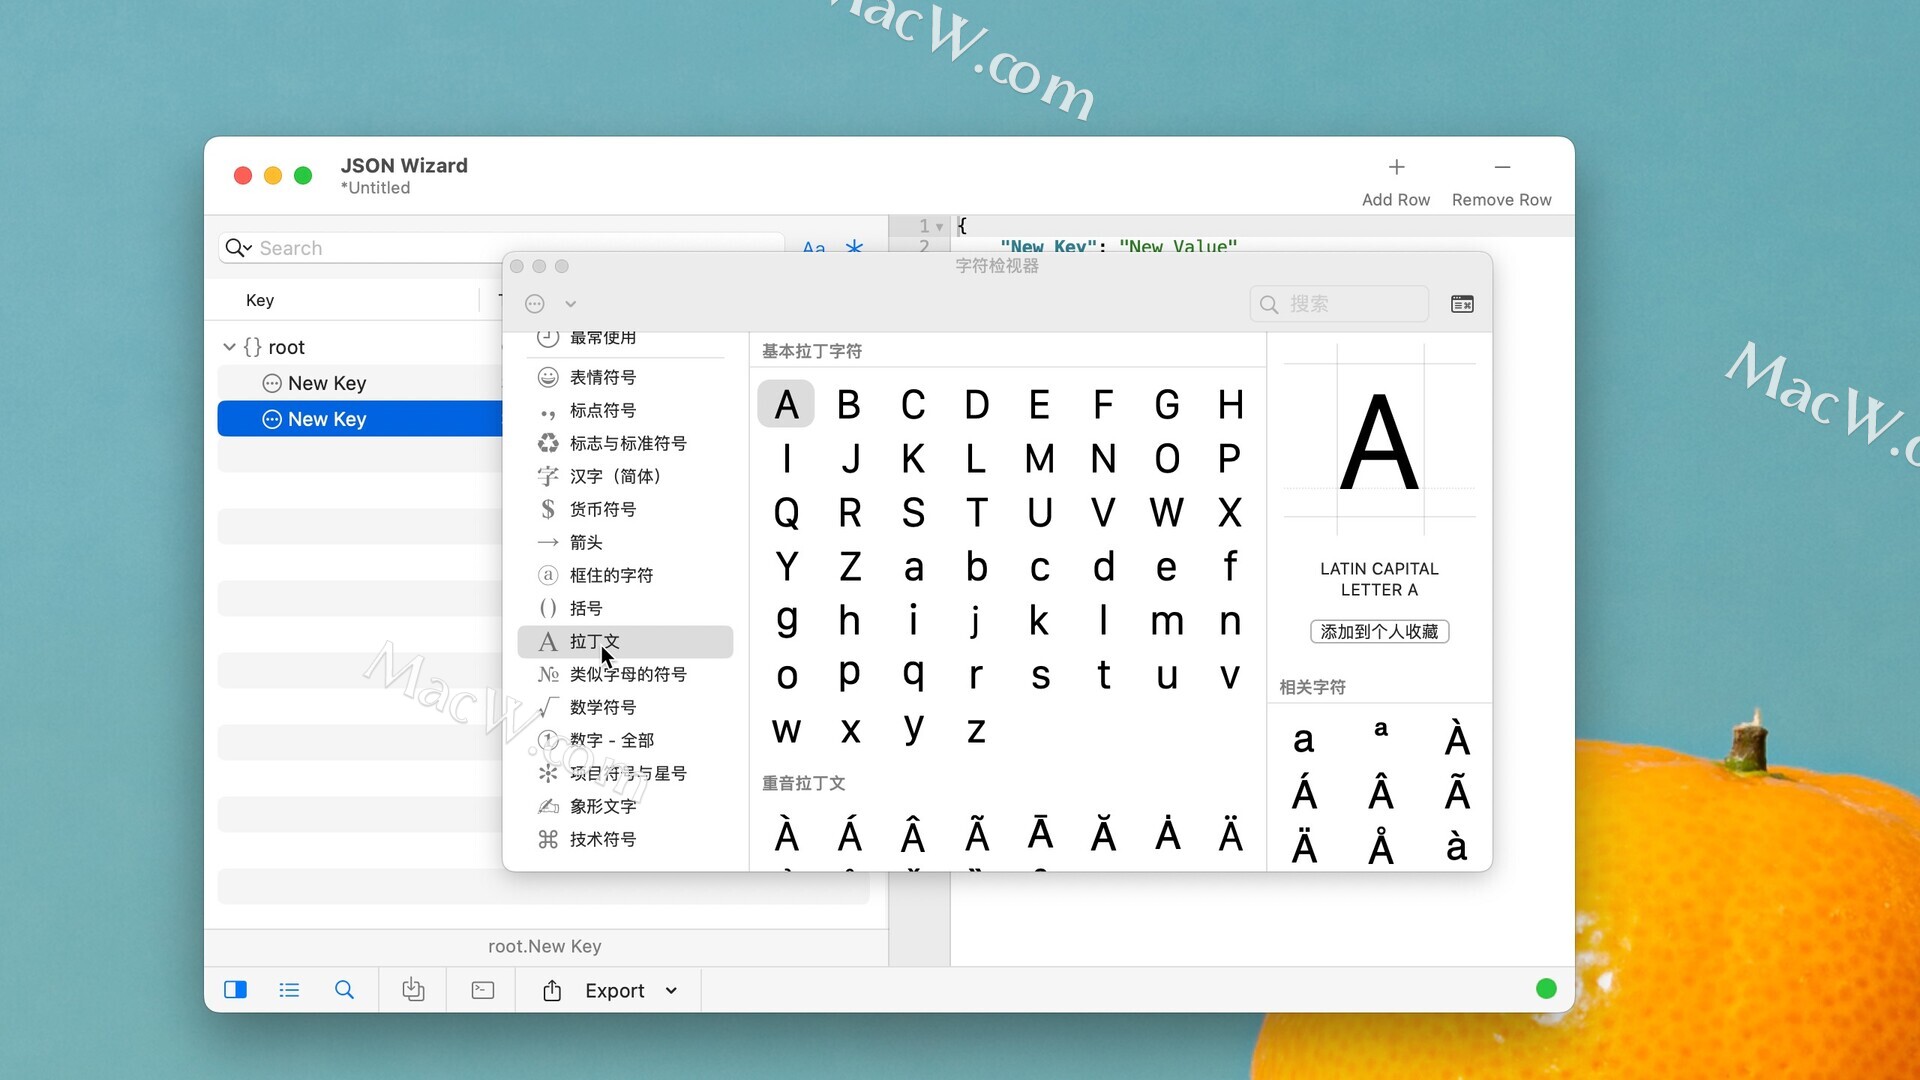Click the share icon beside Export
This screenshot has width=1920, height=1080.
[x=552, y=990]
